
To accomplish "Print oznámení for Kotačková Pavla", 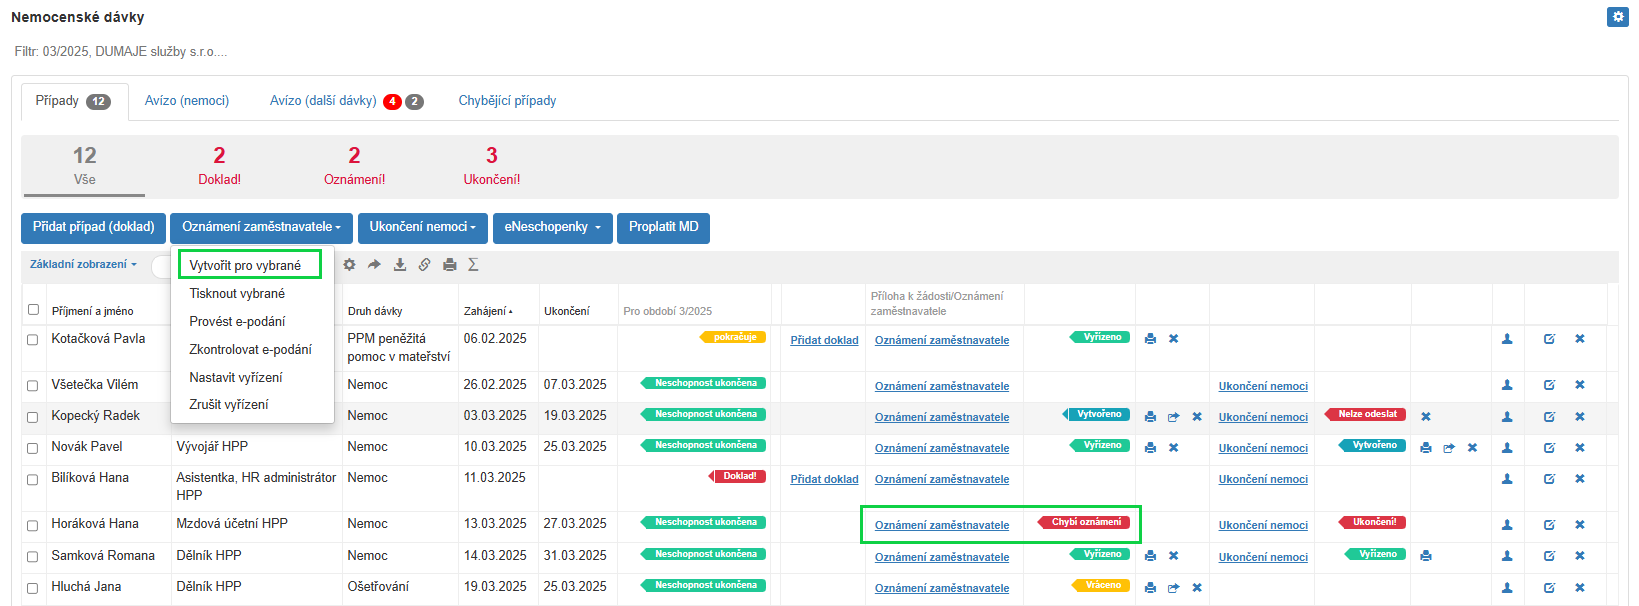I will (x=1150, y=339).
